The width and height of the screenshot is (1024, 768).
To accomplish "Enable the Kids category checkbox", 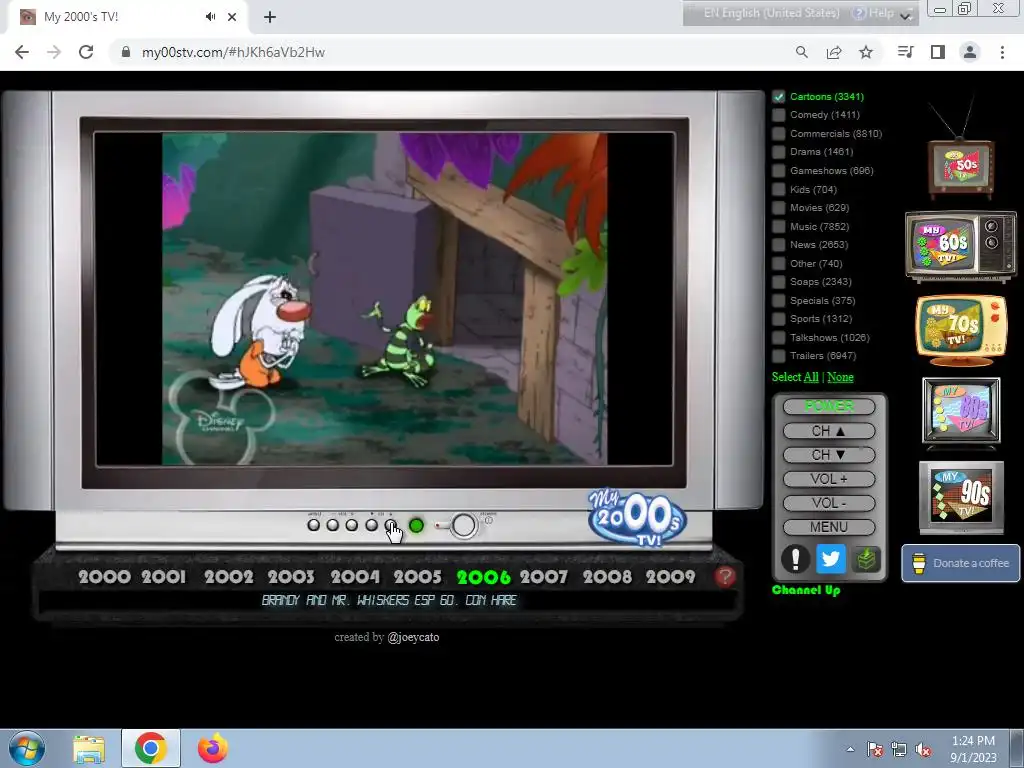I will point(778,189).
